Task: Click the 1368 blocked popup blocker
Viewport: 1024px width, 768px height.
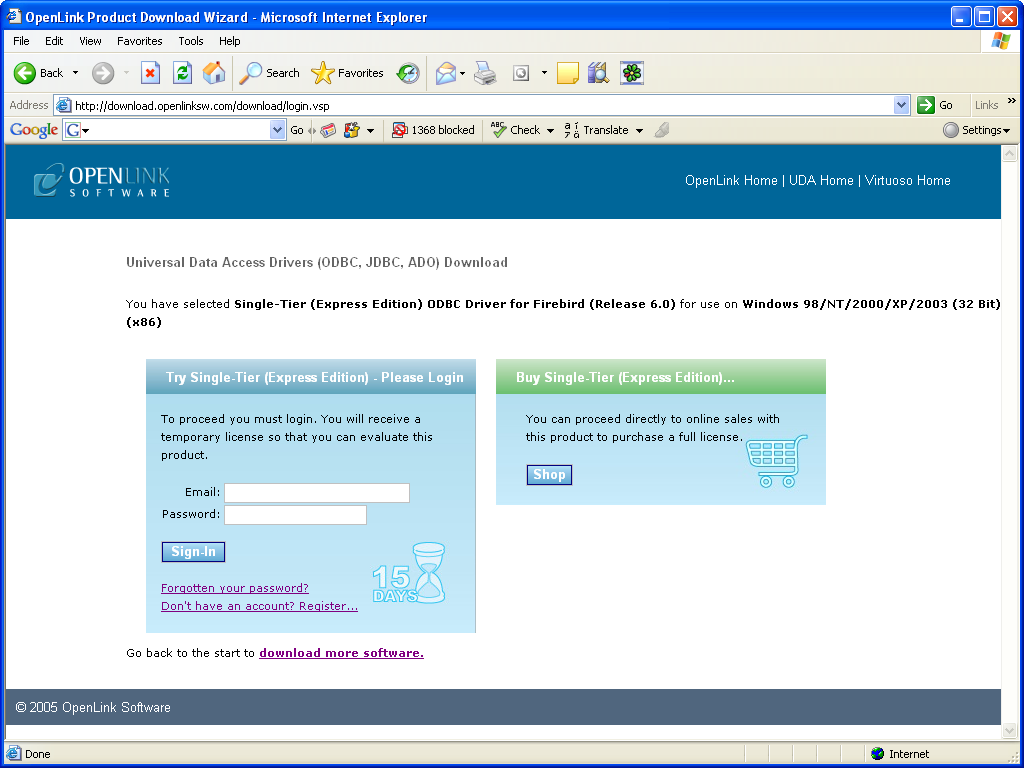Action: pyautogui.click(x=433, y=130)
